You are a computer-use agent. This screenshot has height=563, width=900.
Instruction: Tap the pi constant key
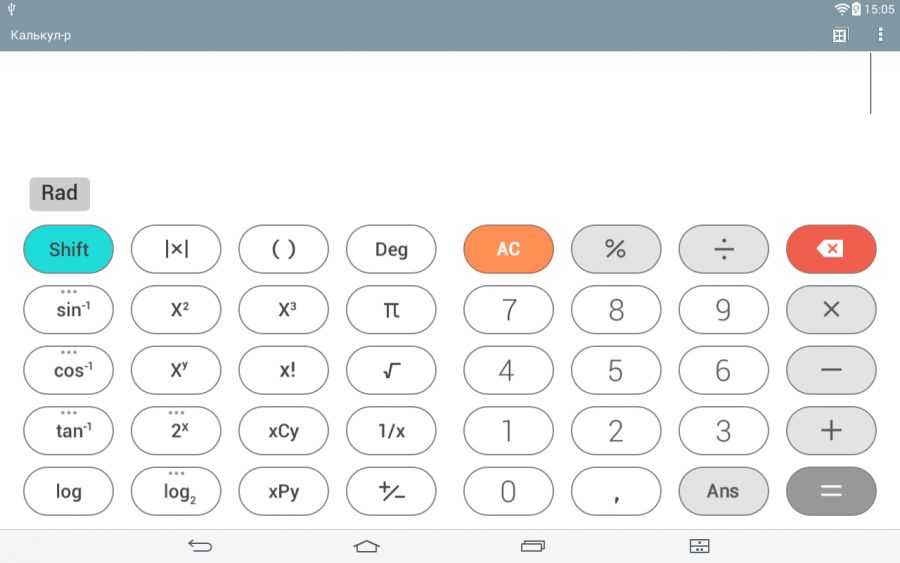click(391, 310)
